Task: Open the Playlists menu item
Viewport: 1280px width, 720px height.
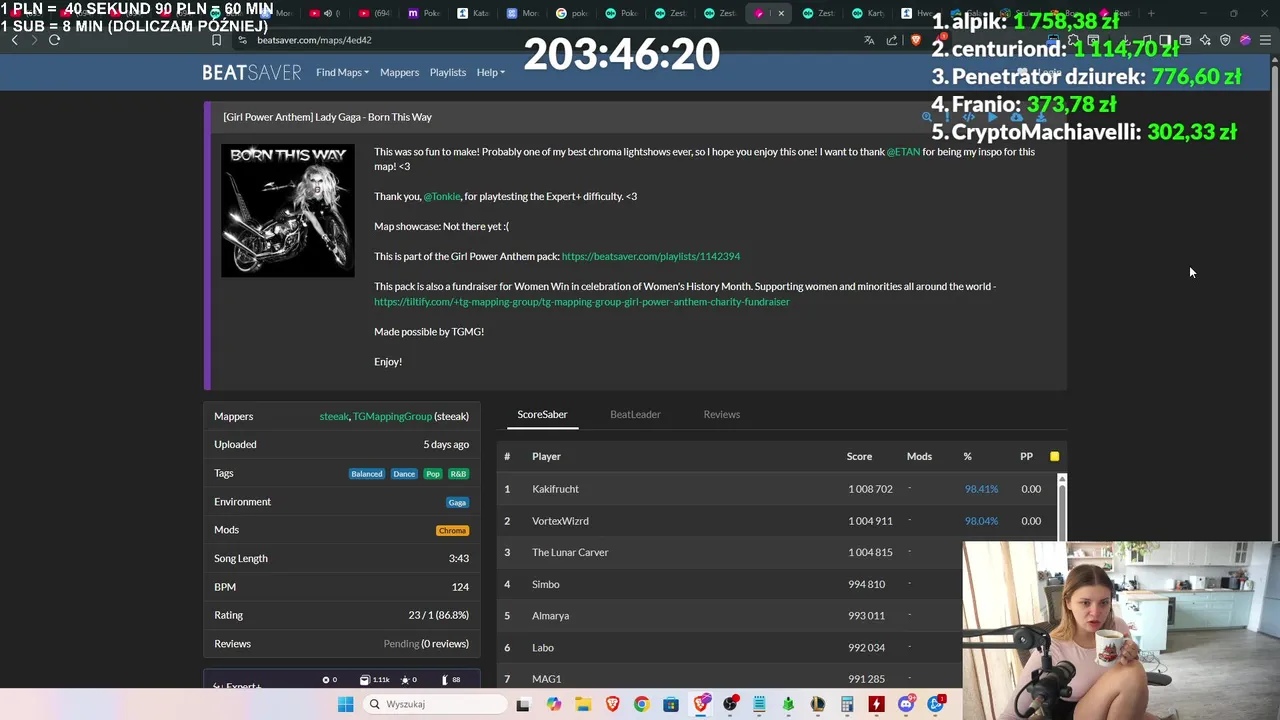Action: (x=447, y=72)
